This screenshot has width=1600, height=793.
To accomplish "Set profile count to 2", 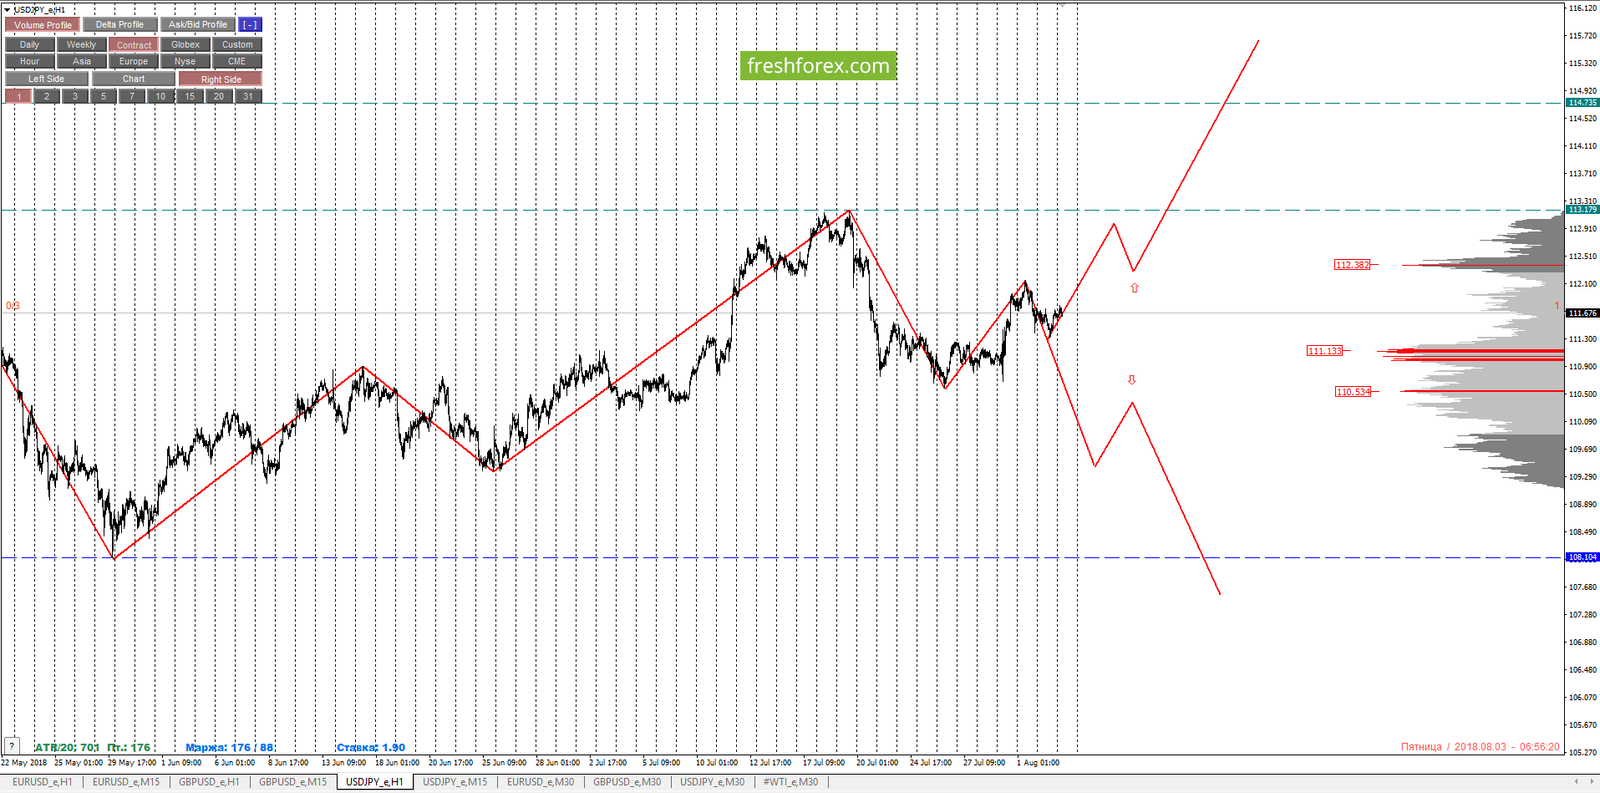I will (47, 97).
